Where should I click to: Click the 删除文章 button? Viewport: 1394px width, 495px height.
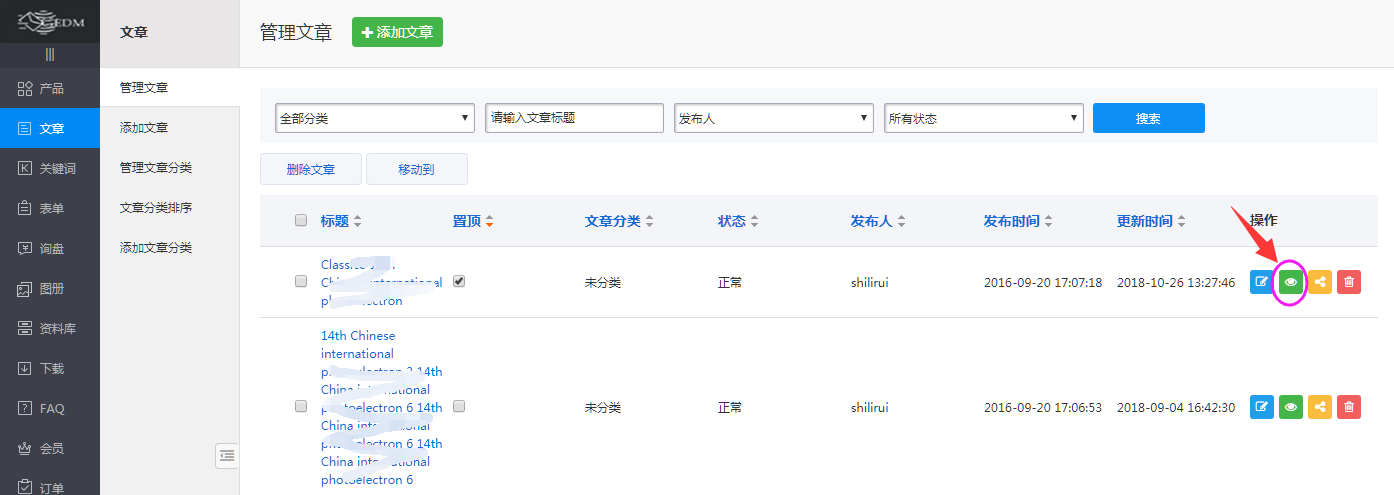tap(311, 170)
